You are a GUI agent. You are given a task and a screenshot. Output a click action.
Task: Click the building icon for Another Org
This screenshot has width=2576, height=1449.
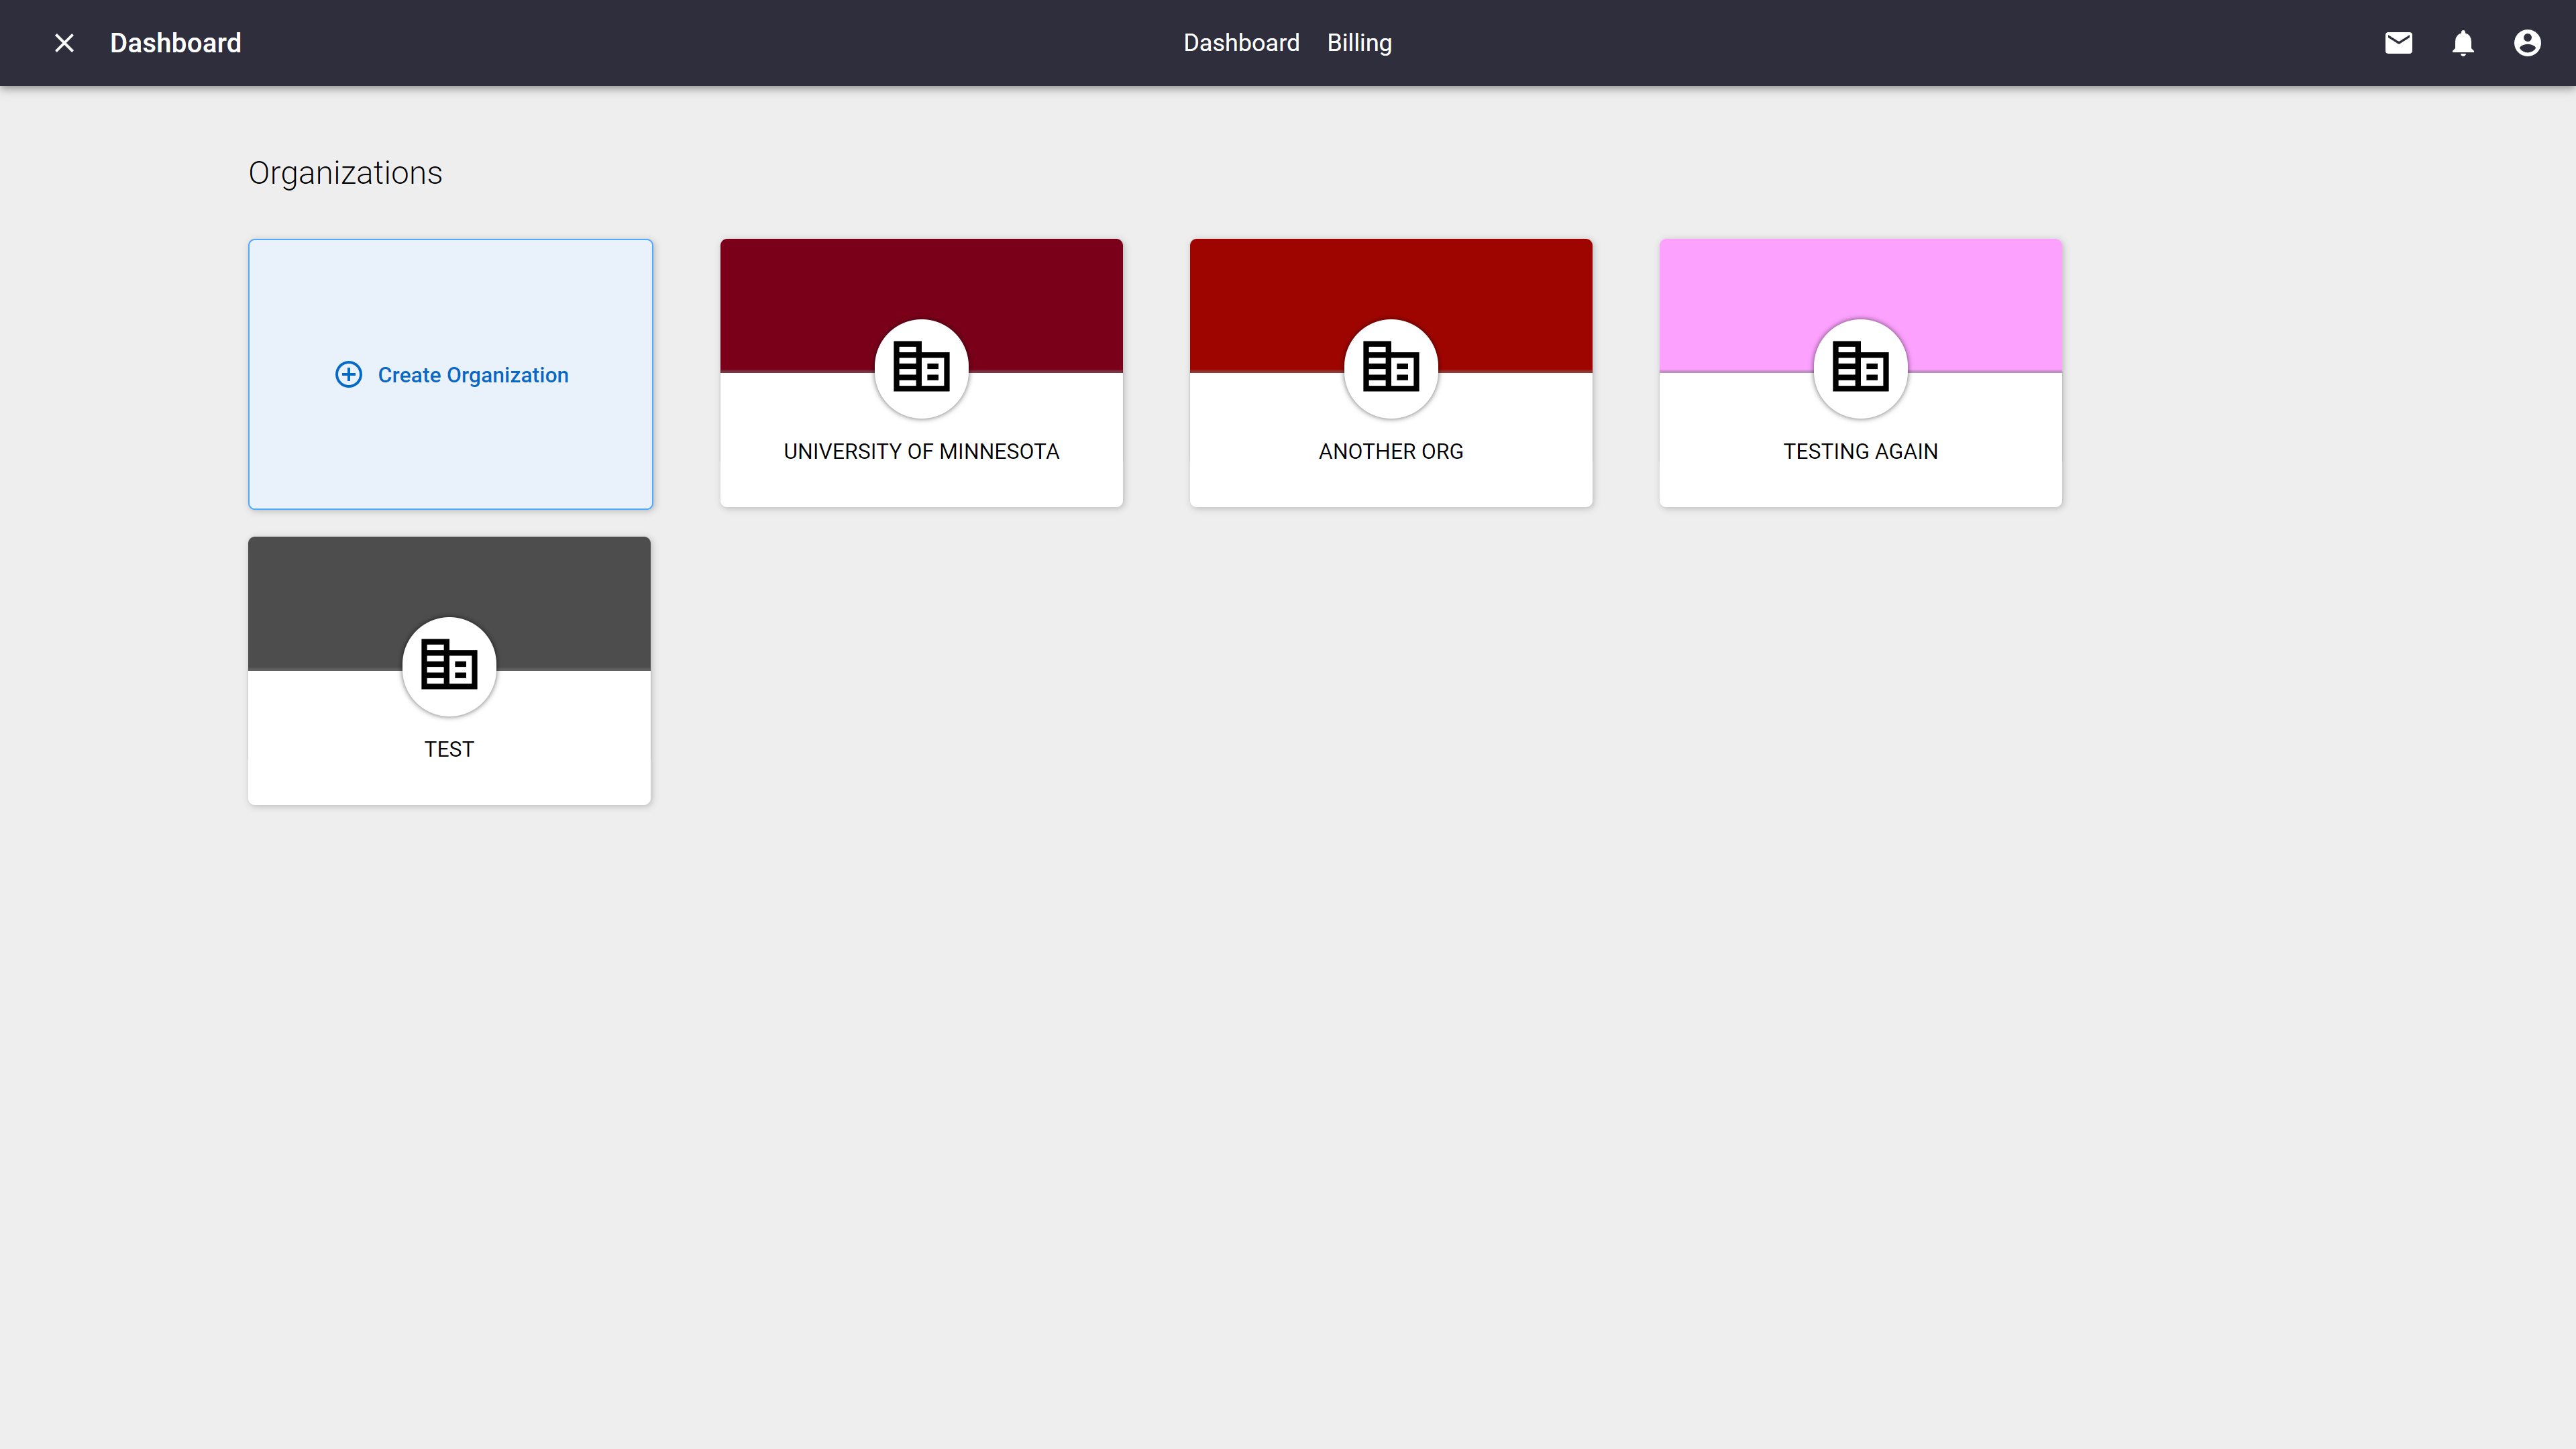point(1390,367)
